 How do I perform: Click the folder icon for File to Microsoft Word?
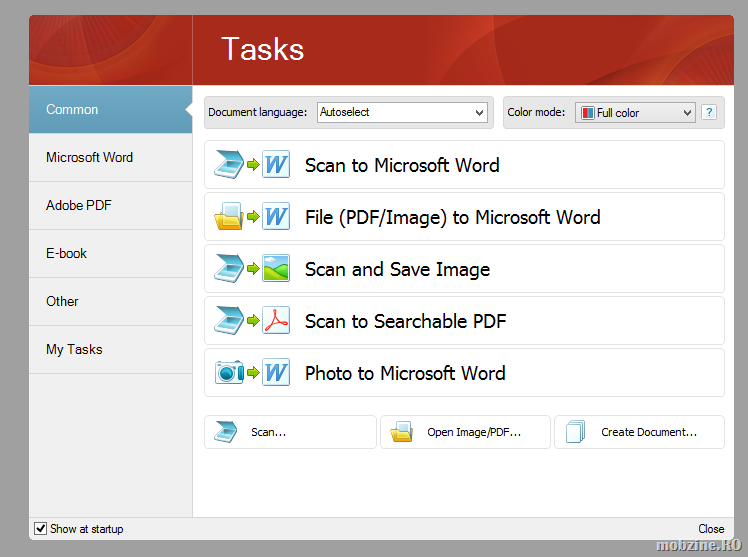click(x=227, y=217)
